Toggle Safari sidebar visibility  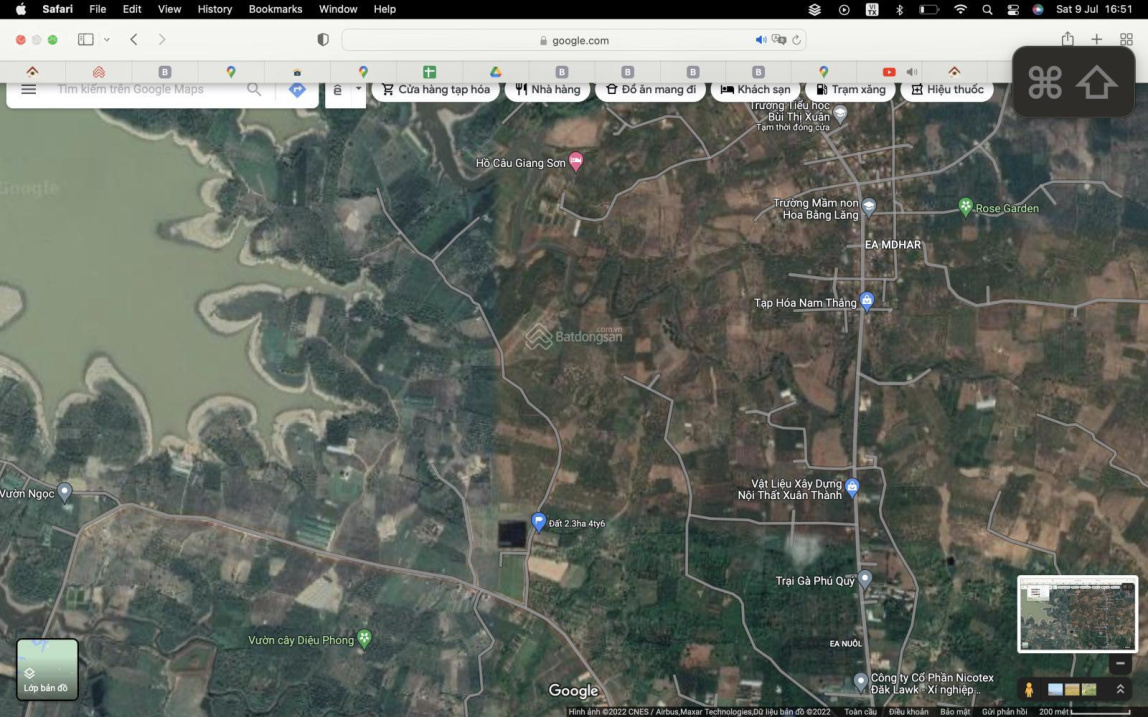[x=85, y=40]
